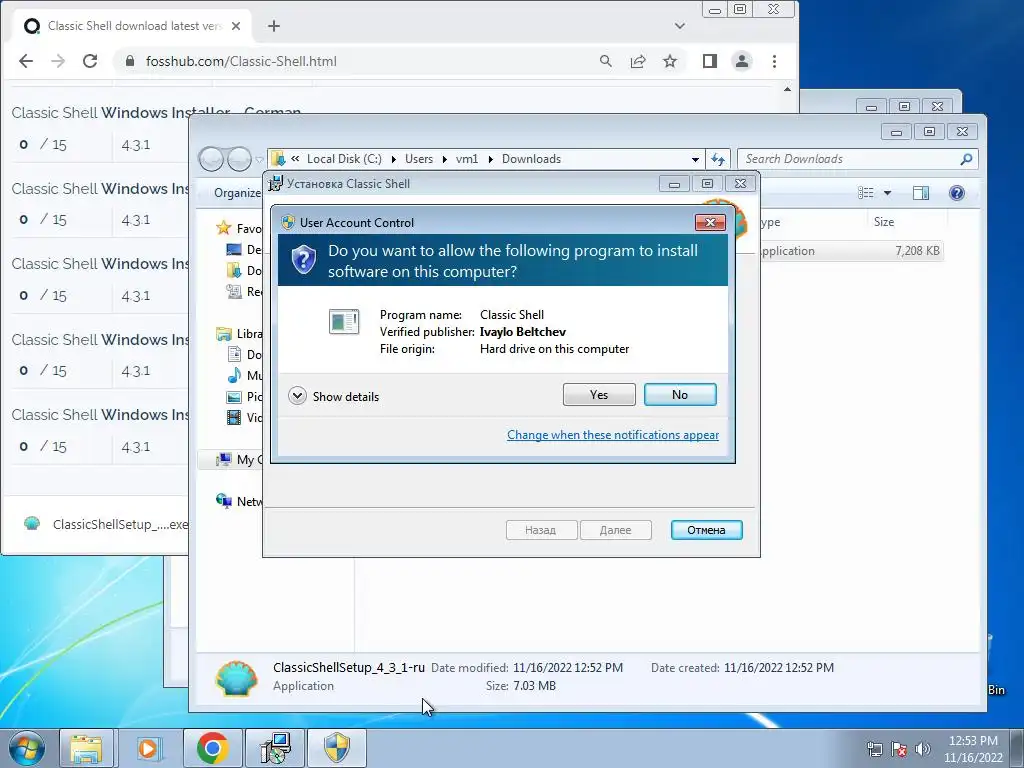The width and height of the screenshot is (1024, 768).
Task: Close the User Account Control dialog
Action: (x=710, y=223)
